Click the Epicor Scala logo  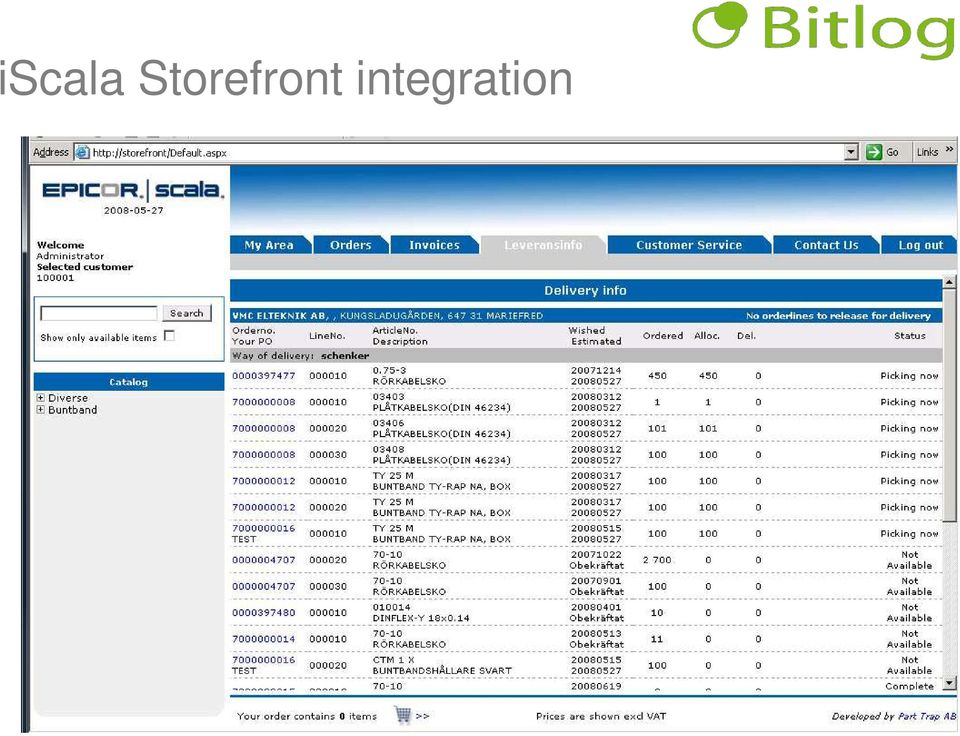(133, 190)
